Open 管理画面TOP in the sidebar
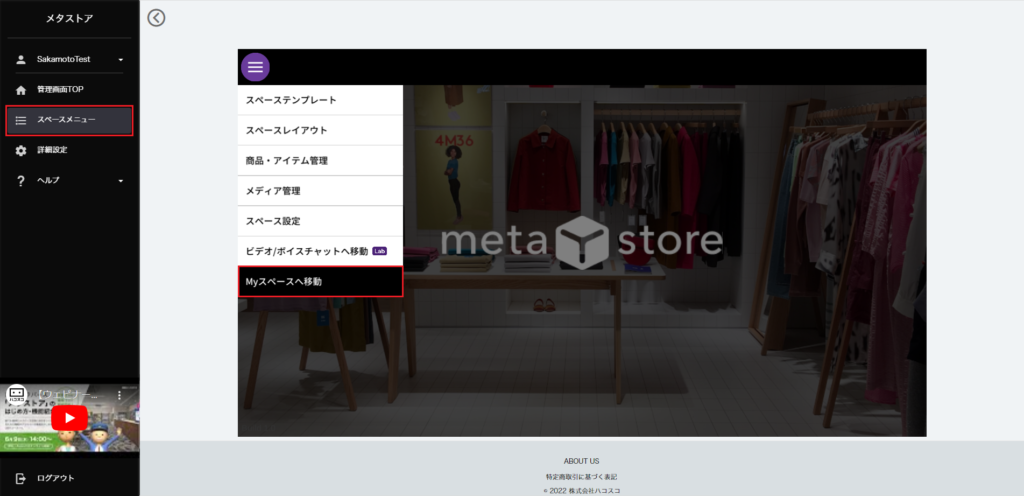Screen dimensions: 1024x496 [69, 90]
